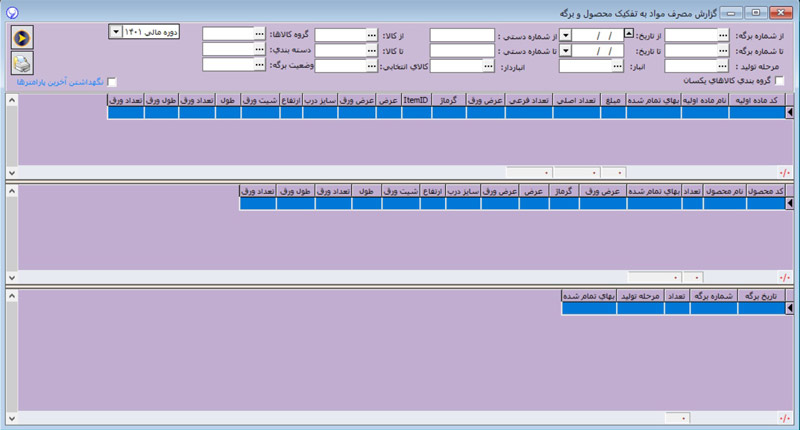Open lookup button for از شماره برگه
800x430 pixels.
coord(723,33)
